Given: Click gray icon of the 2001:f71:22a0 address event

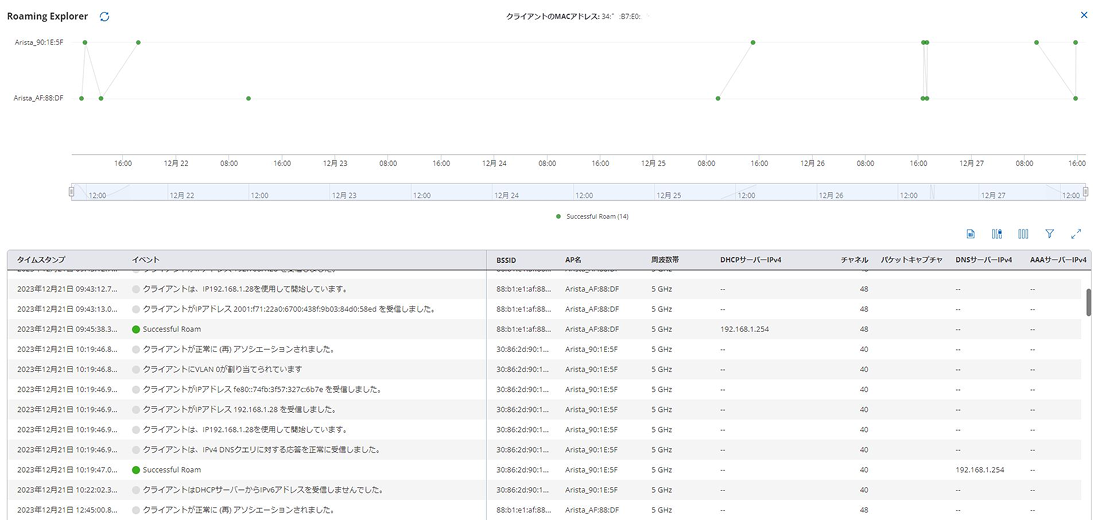Looking at the screenshot, I should (x=136, y=308).
